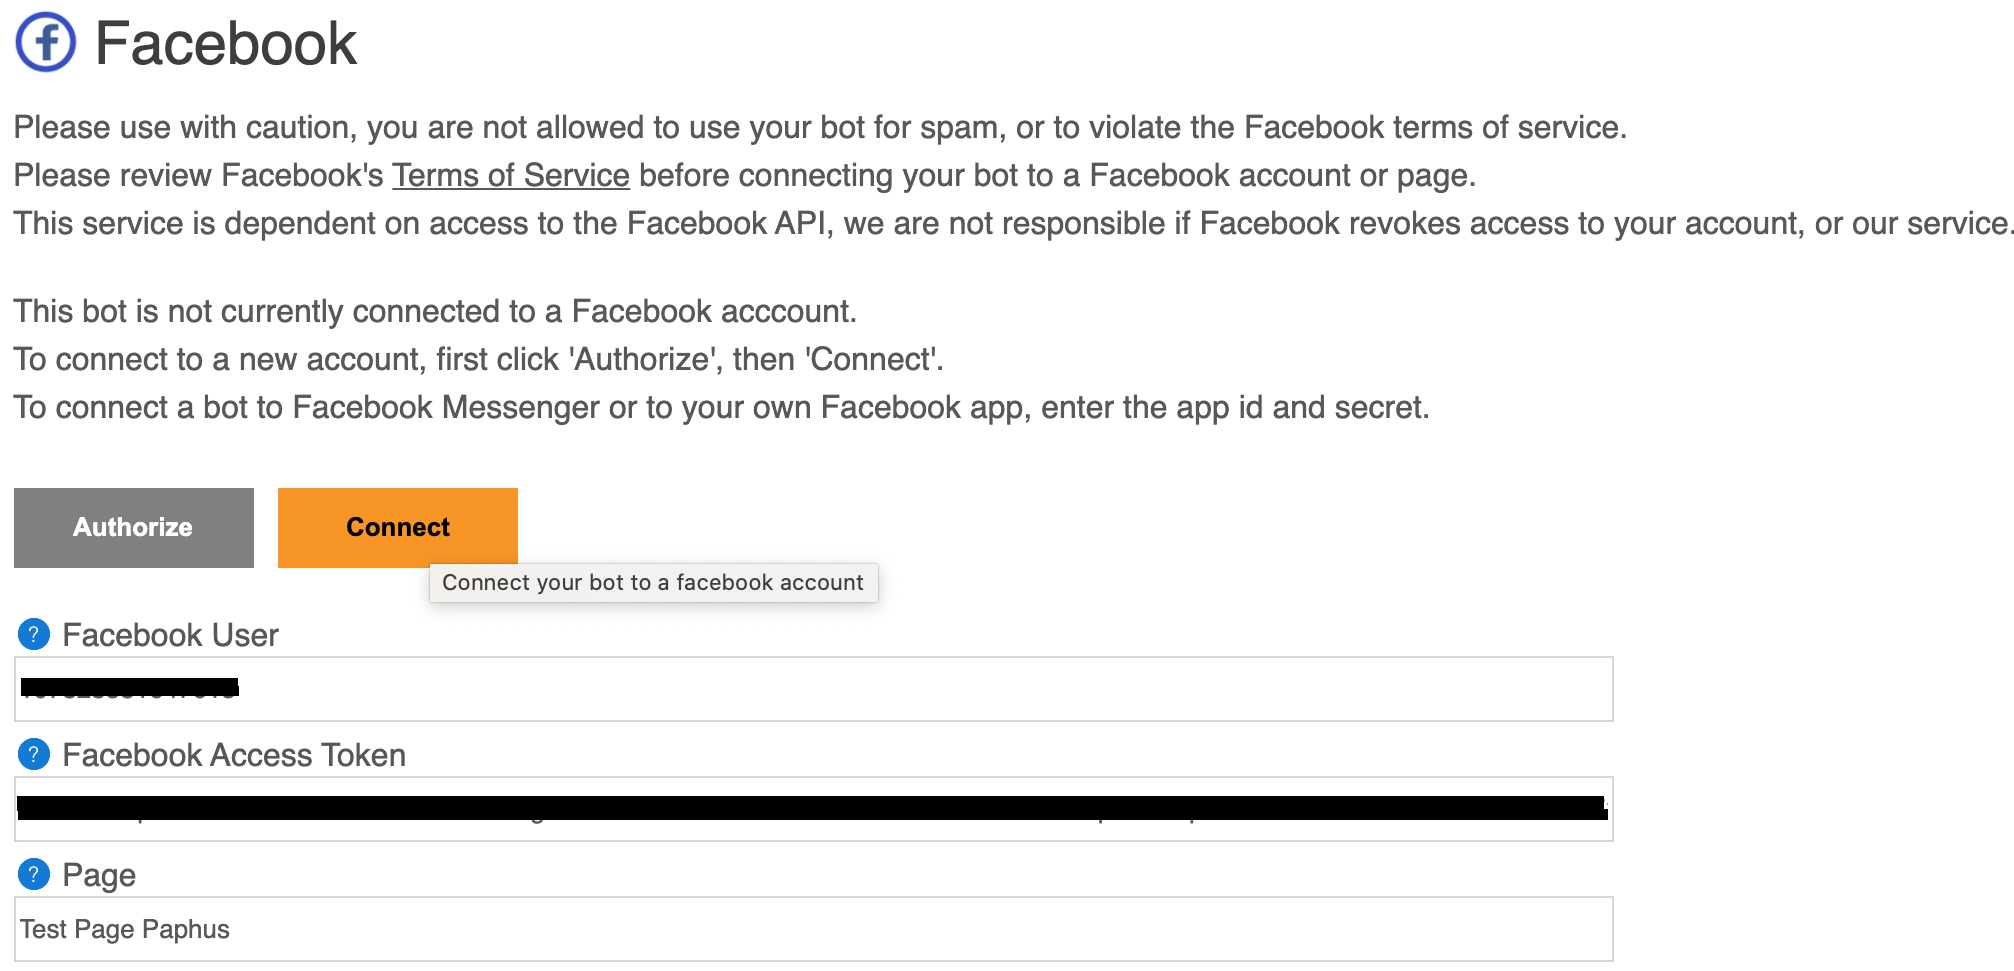The width and height of the screenshot is (2014, 971).
Task: Click the Facebook logo icon
Action: [46, 43]
